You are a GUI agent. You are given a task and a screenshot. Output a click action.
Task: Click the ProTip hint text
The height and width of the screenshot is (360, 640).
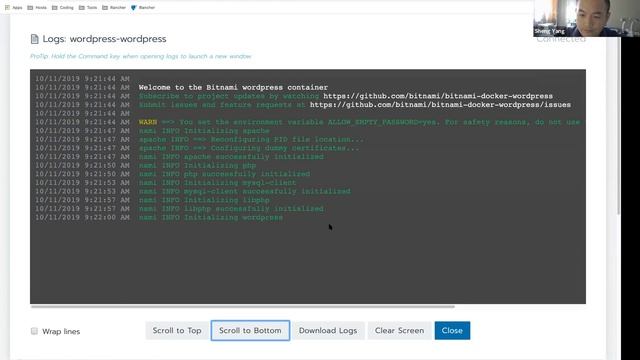click(141, 56)
